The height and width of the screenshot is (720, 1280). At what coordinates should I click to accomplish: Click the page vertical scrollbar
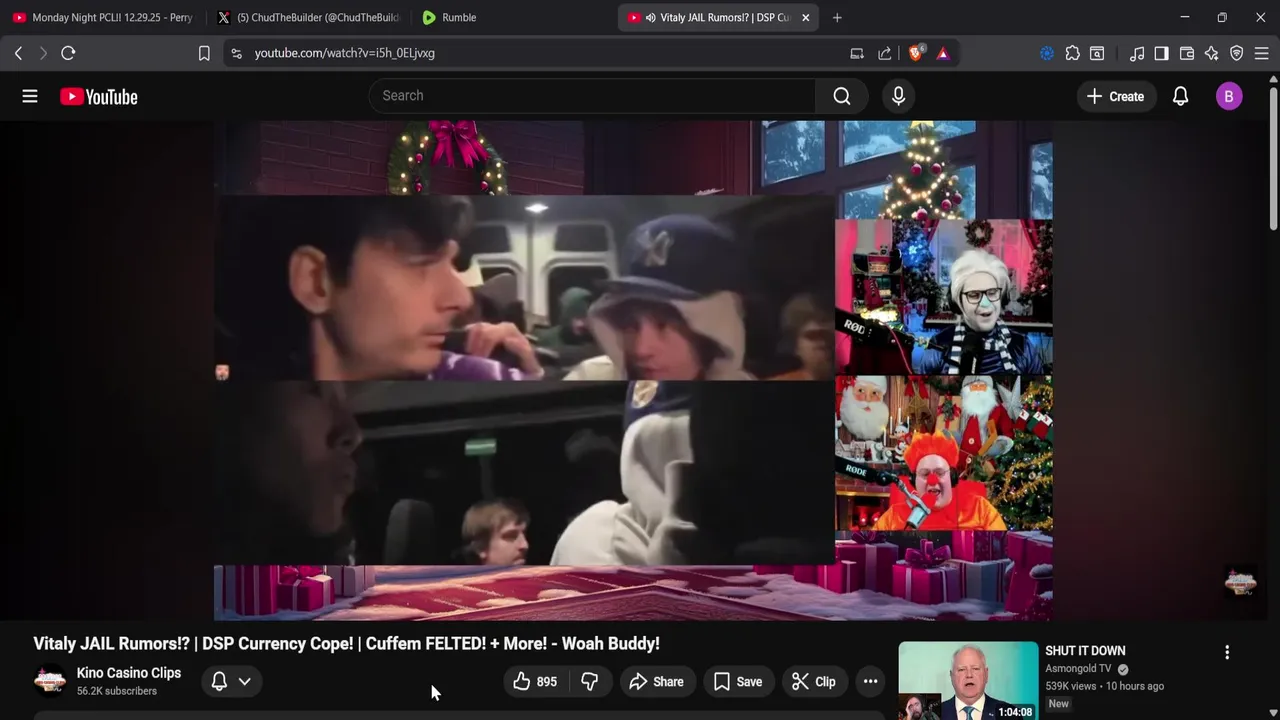(x=1273, y=160)
